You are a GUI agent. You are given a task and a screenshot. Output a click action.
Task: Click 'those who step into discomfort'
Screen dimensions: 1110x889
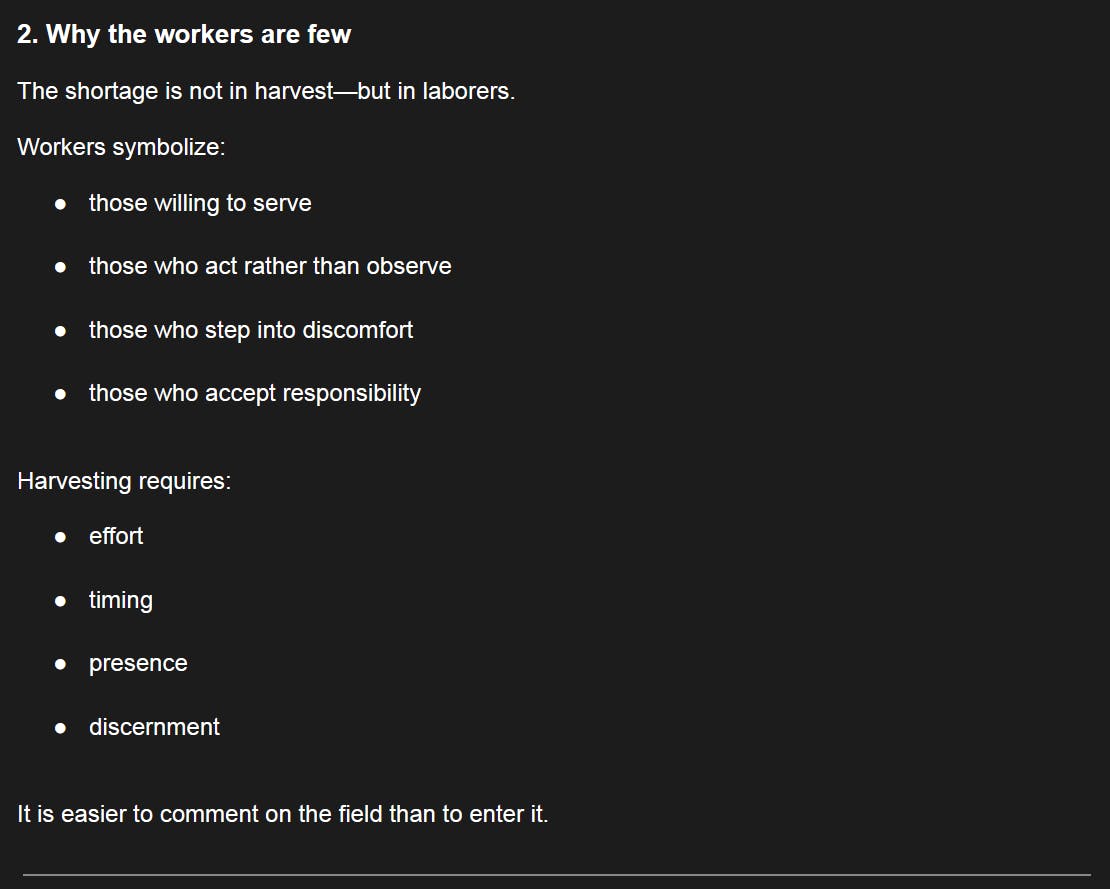pyautogui.click(x=251, y=331)
